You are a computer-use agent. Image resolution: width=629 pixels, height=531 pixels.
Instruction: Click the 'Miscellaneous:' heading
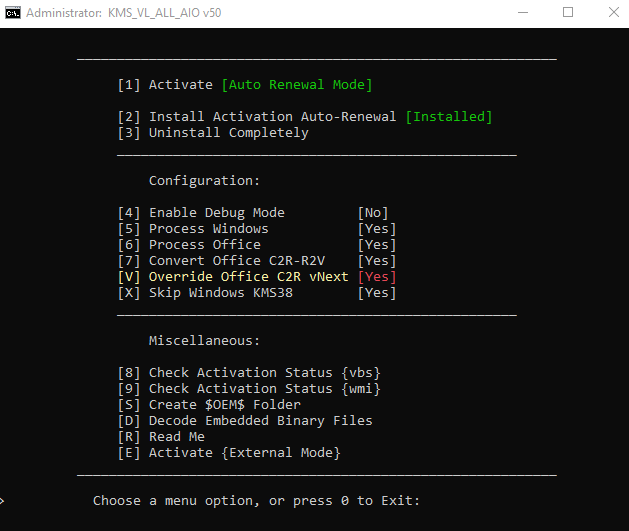tap(204, 341)
